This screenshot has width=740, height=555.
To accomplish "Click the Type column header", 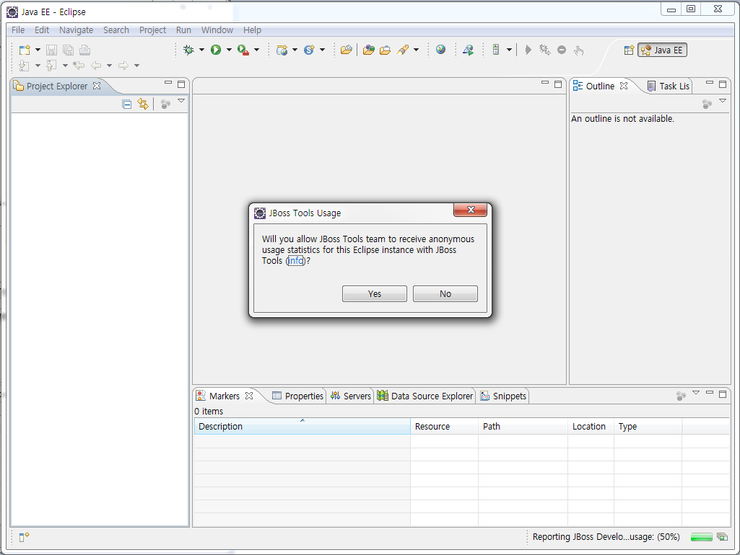I will click(x=648, y=426).
